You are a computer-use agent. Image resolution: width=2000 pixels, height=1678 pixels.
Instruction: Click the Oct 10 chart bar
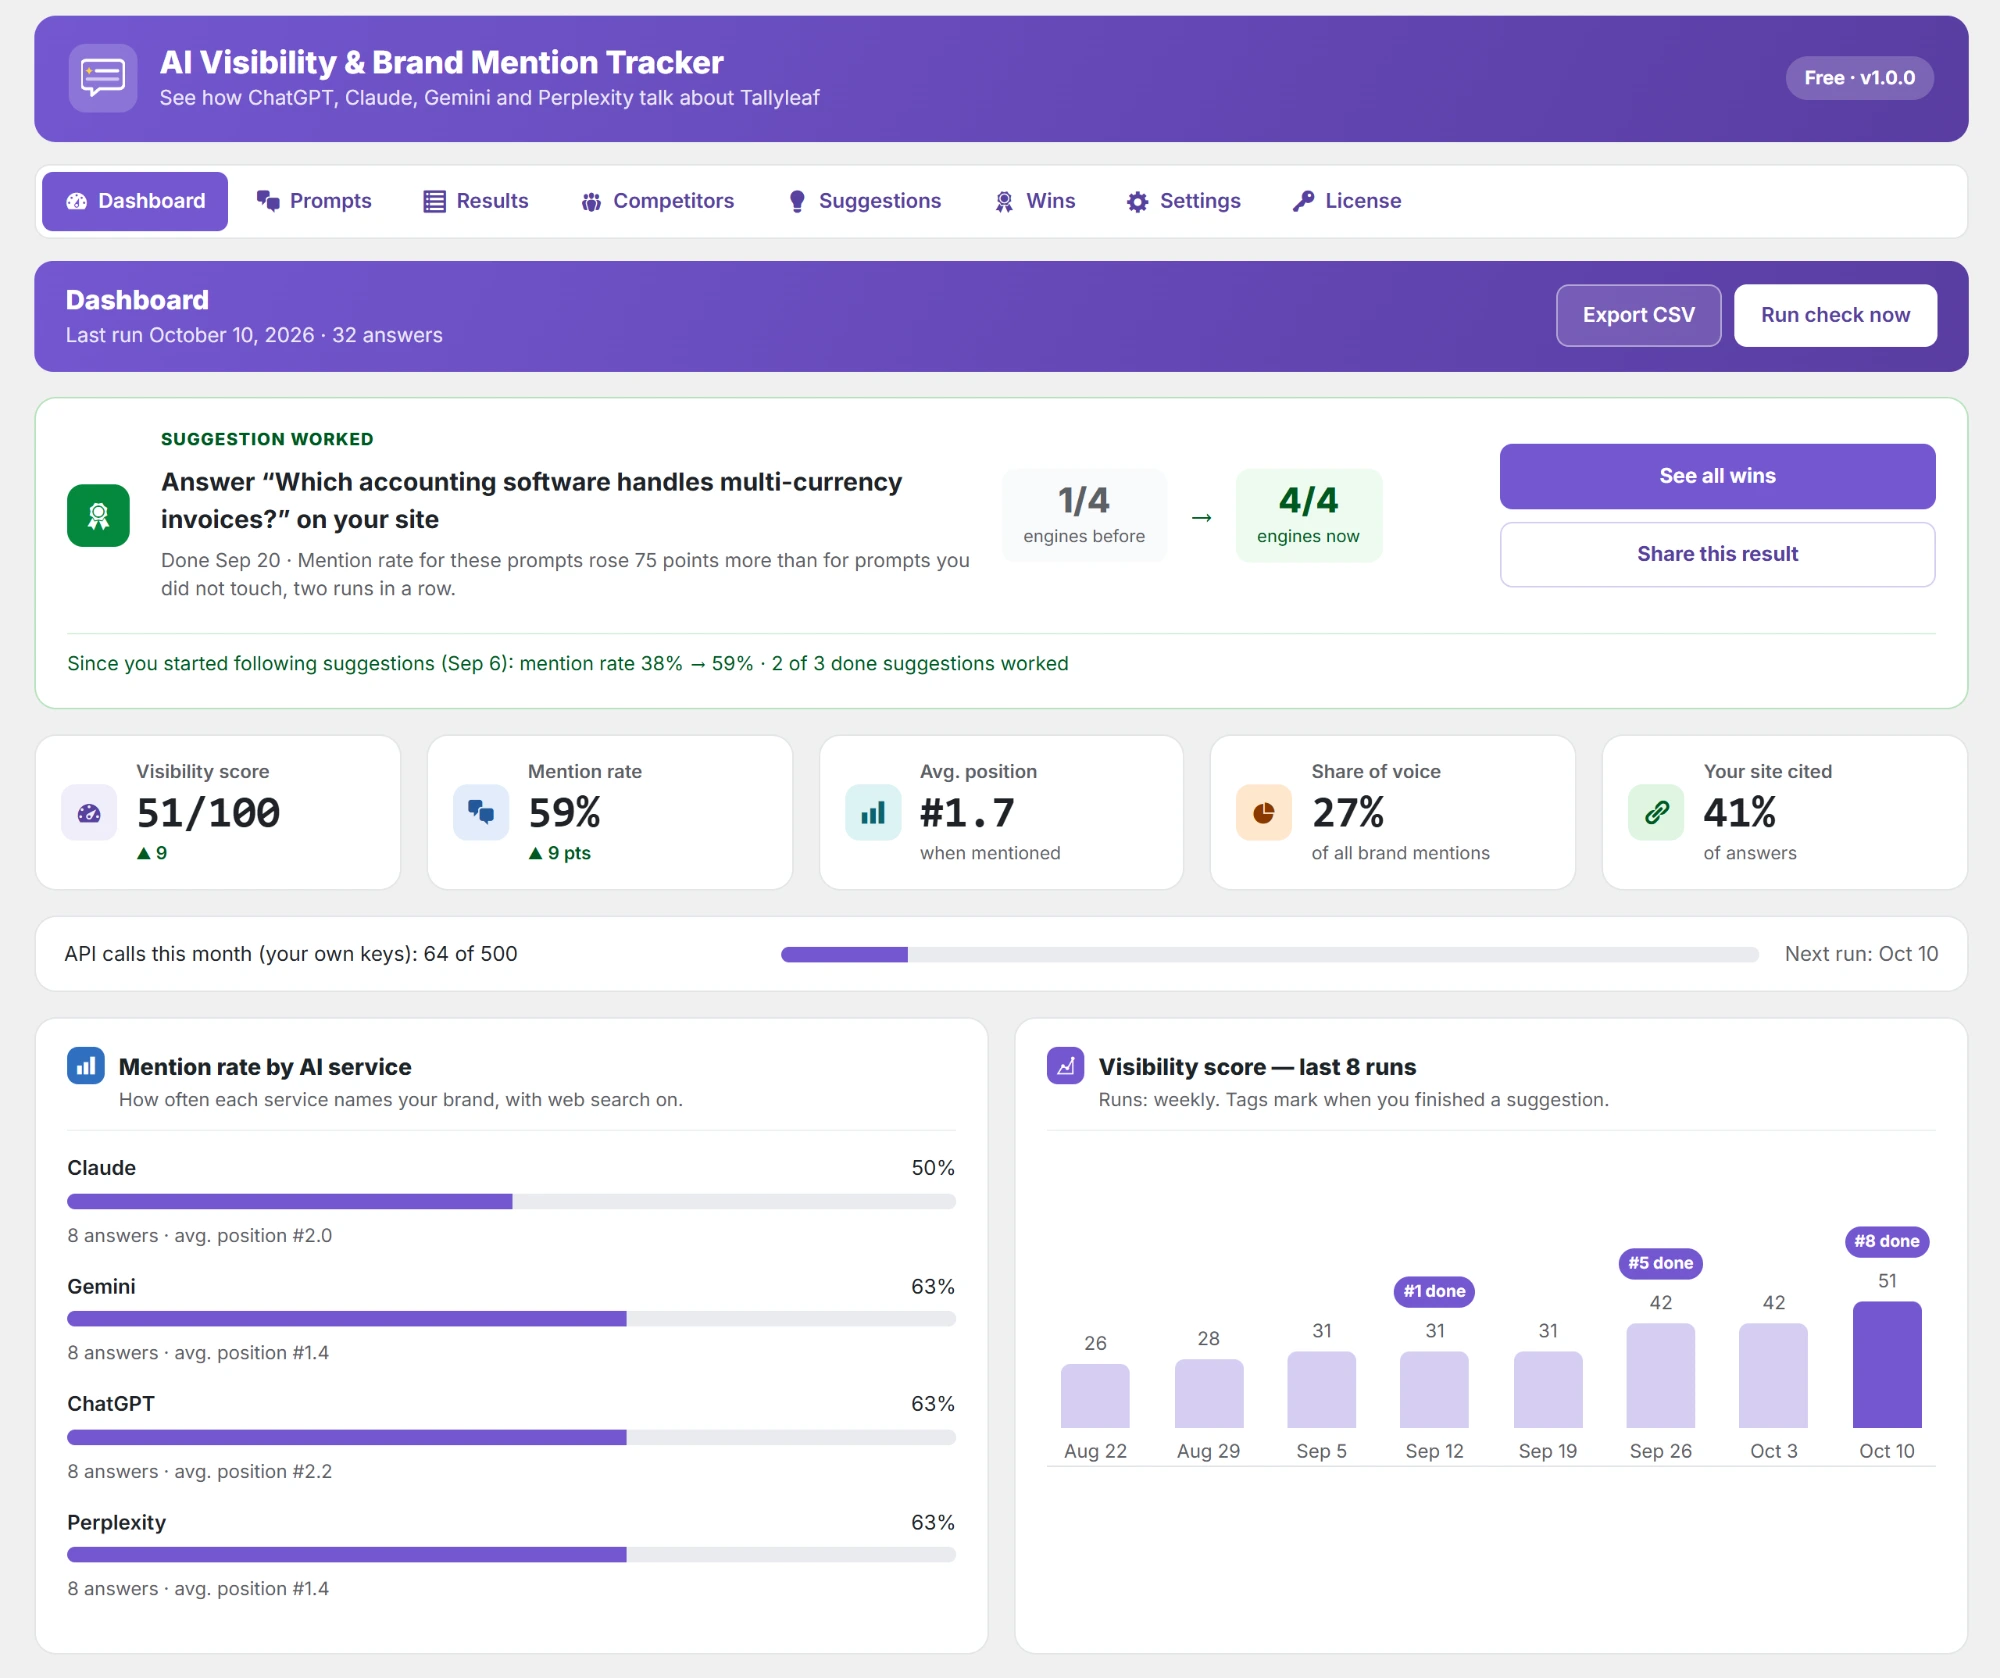pyautogui.click(x=1886, y=1364)
